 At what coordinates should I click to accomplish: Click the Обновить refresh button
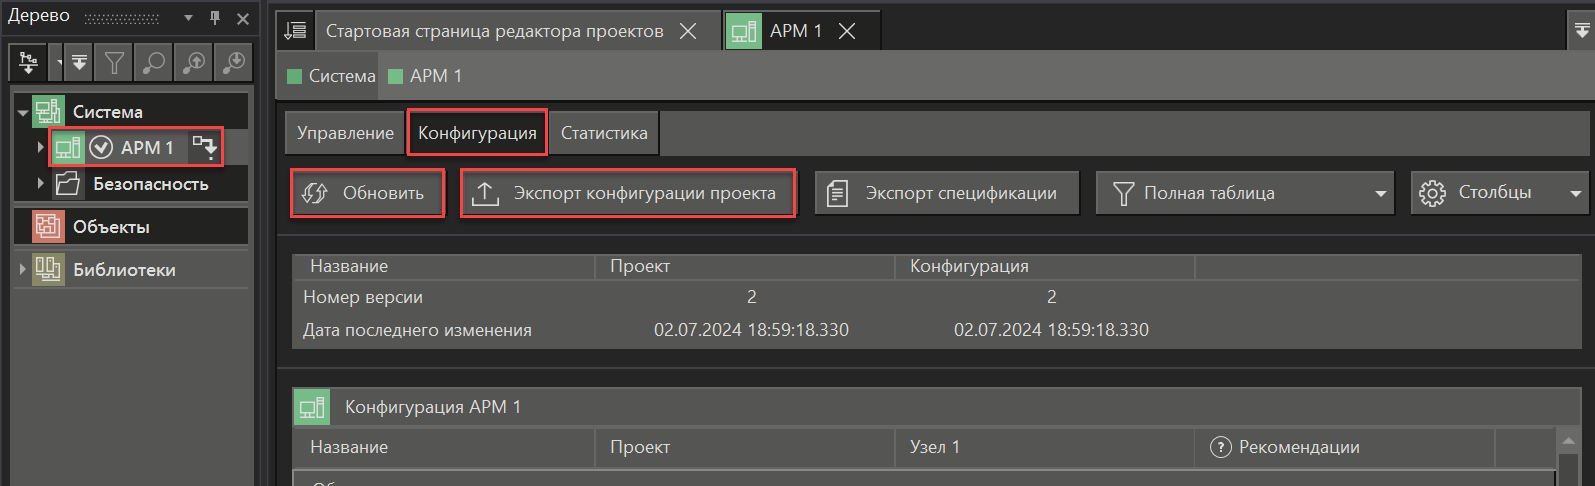coord(367,193)
